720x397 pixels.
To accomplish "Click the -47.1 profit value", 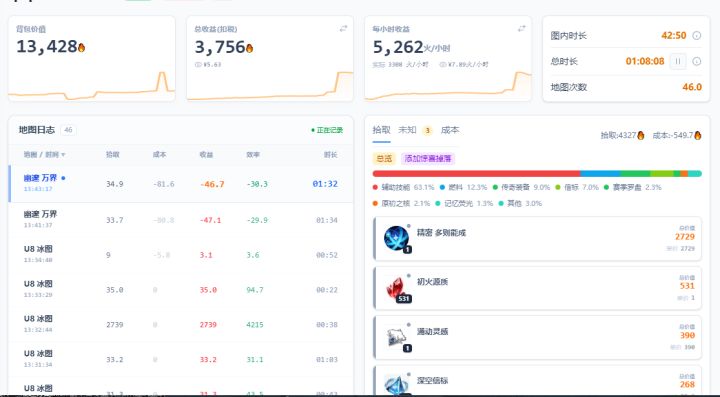I will [x=210, y=220].
